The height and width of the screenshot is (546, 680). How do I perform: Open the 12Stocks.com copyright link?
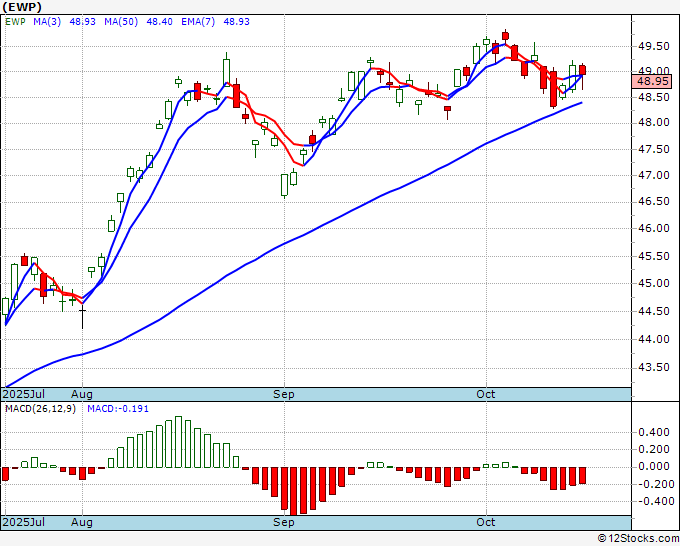pyautogui.click(x=638, y=539)
